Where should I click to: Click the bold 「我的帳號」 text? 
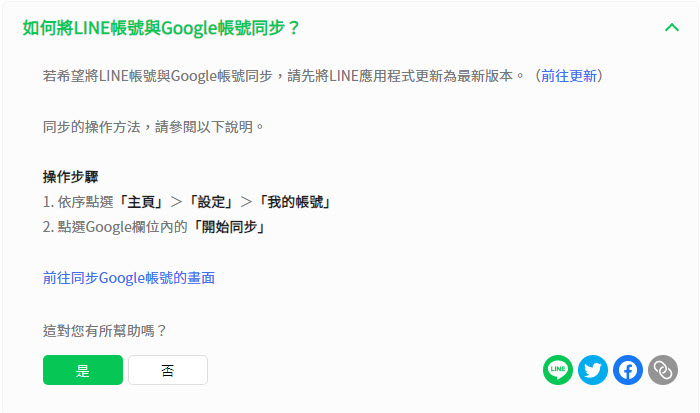[294, 202]
